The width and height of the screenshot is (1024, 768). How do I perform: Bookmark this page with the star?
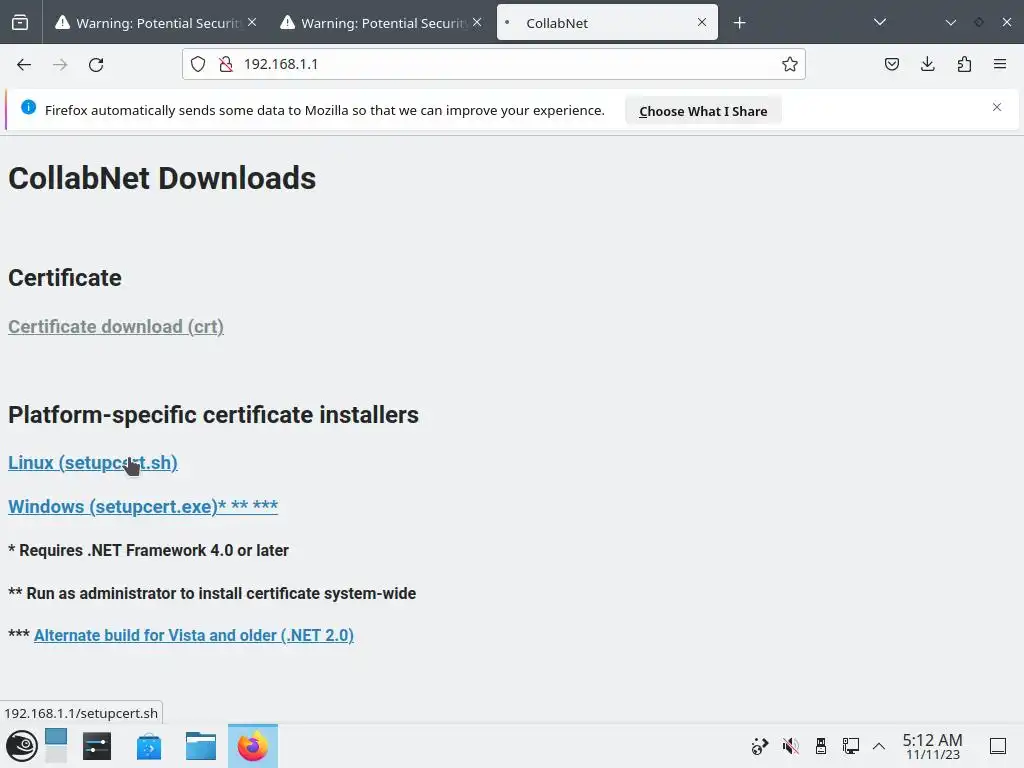point(790,64)
